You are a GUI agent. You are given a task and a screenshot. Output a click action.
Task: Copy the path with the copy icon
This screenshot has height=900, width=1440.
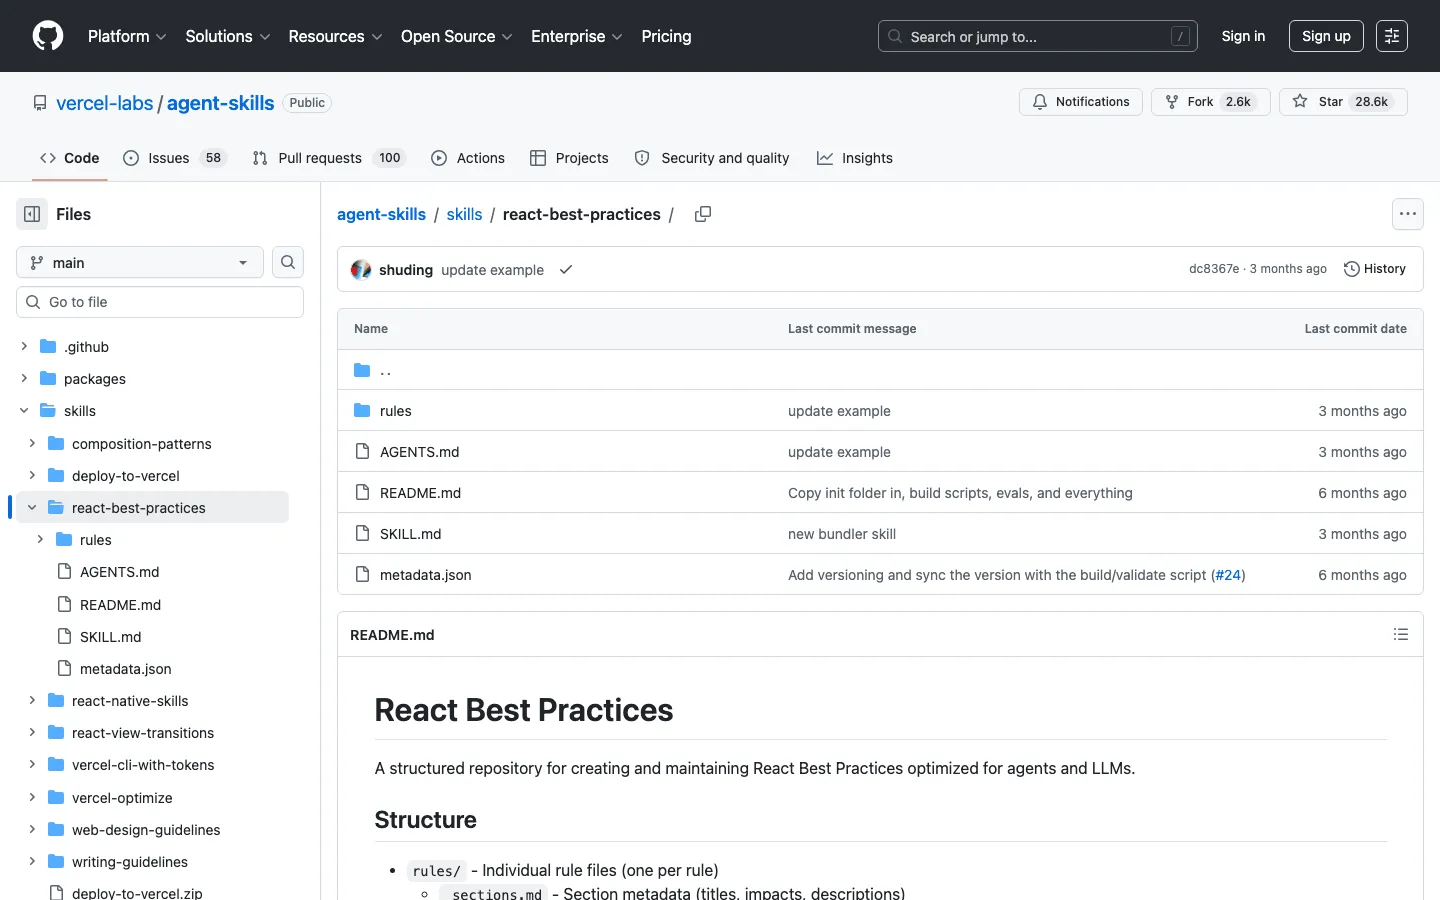coord(703,214)
